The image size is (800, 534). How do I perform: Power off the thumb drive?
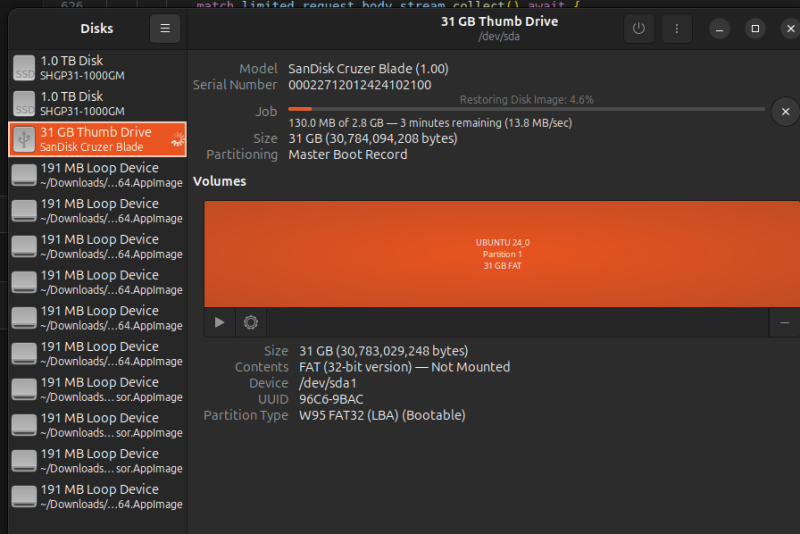(639, 29)
